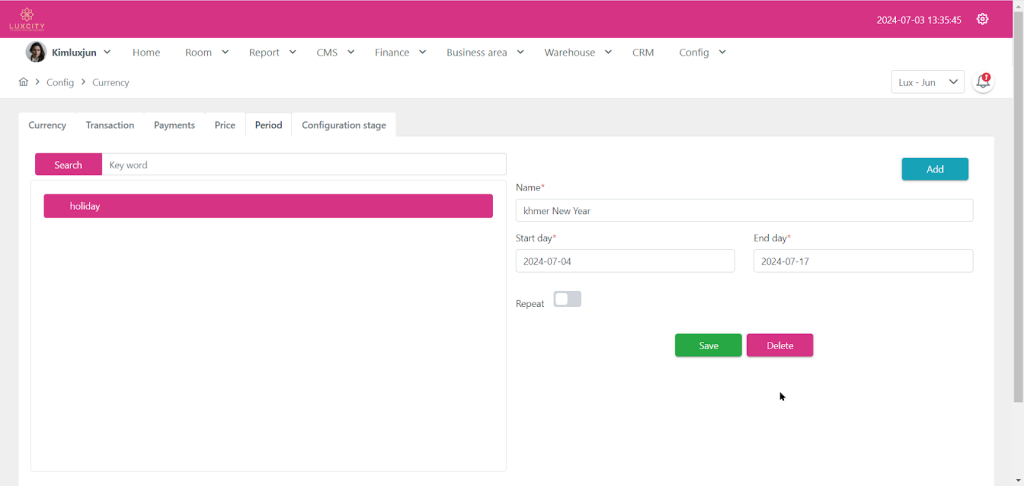The height and width of the screenshot is (486, 1024).
Task: Click the Luxcity logo in header
Action: point(27,19)
